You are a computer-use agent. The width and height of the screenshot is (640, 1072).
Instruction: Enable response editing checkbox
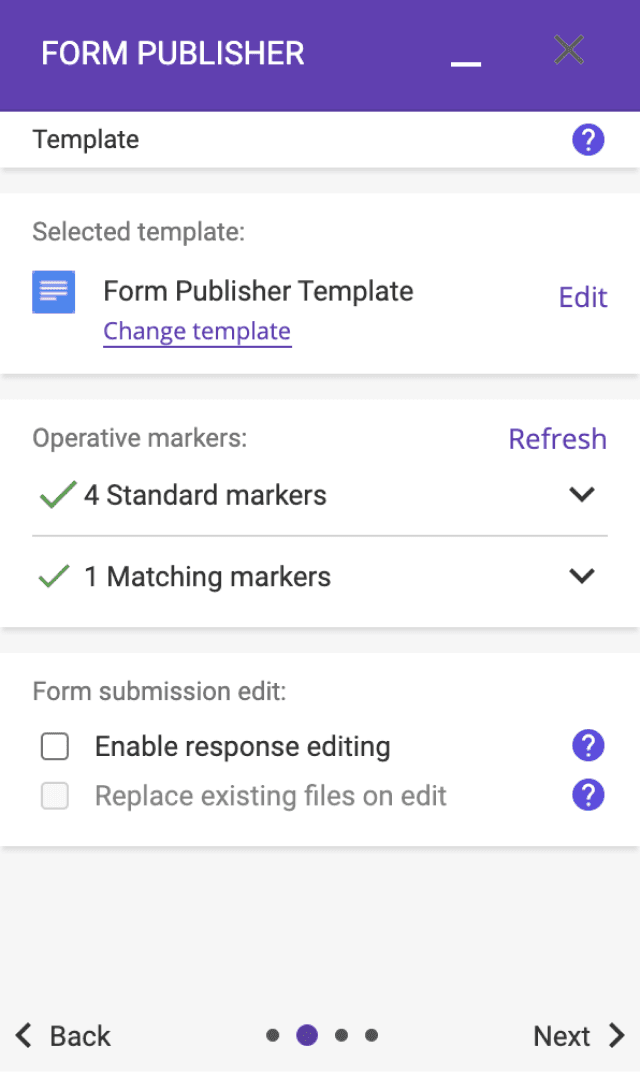(55, 746)
